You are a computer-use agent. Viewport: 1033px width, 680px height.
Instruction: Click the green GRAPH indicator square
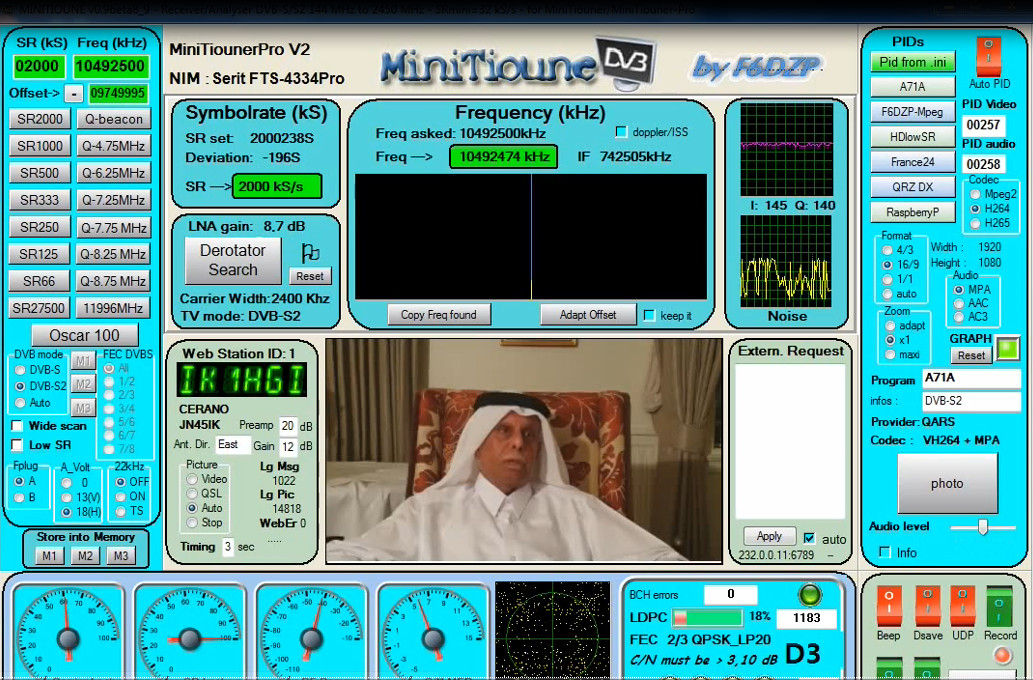click(x=1008, y=349)
